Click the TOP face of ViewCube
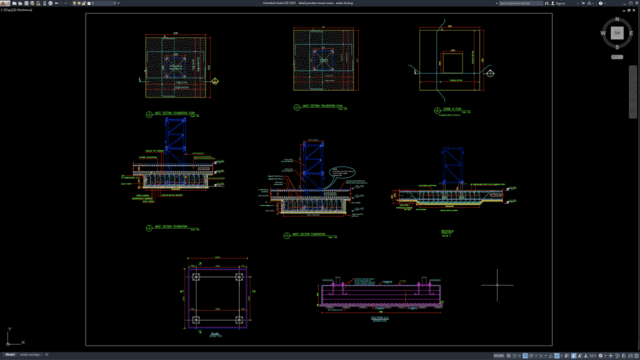 (617, 33)
